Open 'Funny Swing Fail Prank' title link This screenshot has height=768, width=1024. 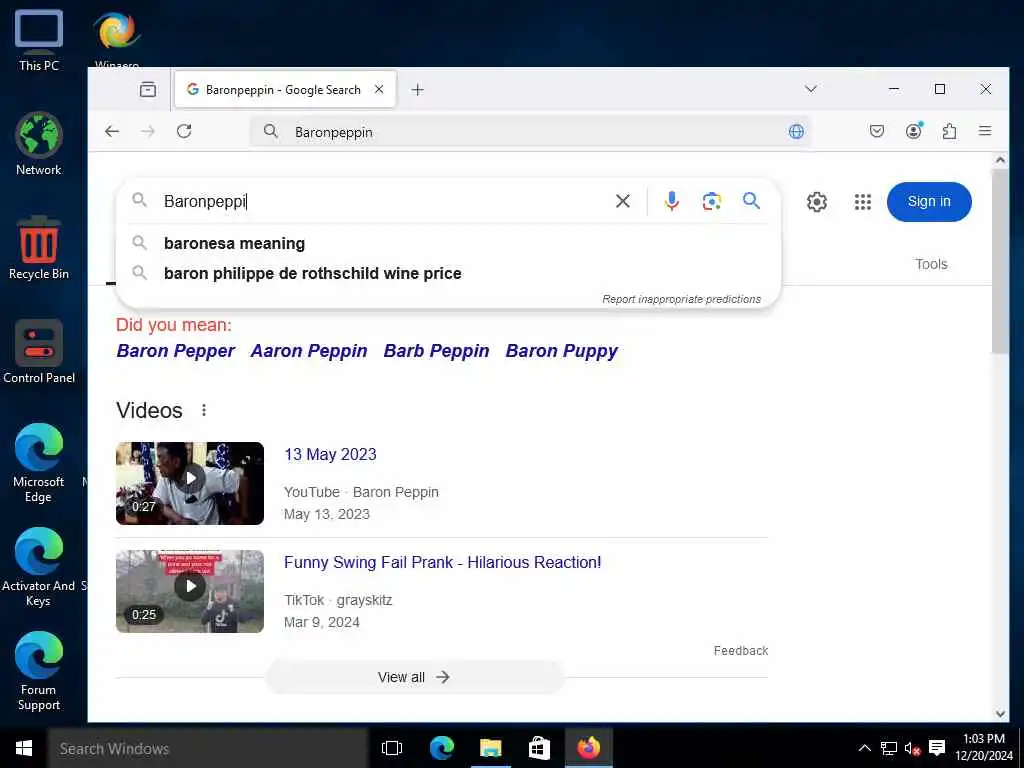443,562
